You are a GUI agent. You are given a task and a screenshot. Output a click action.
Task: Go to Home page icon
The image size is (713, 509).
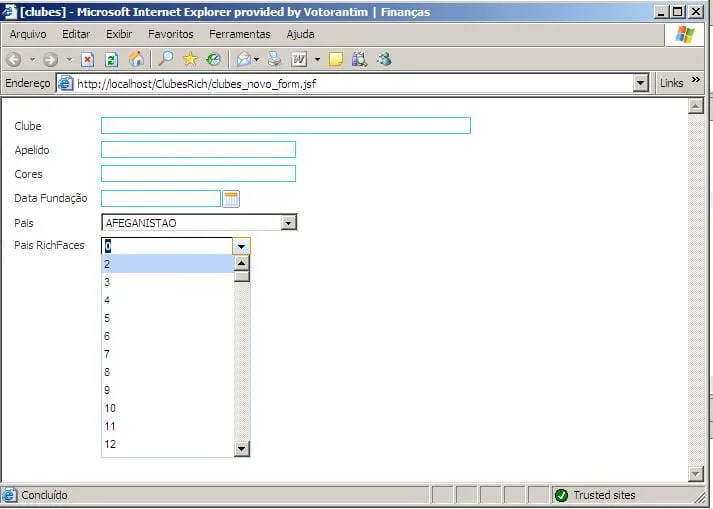(136, 59)
